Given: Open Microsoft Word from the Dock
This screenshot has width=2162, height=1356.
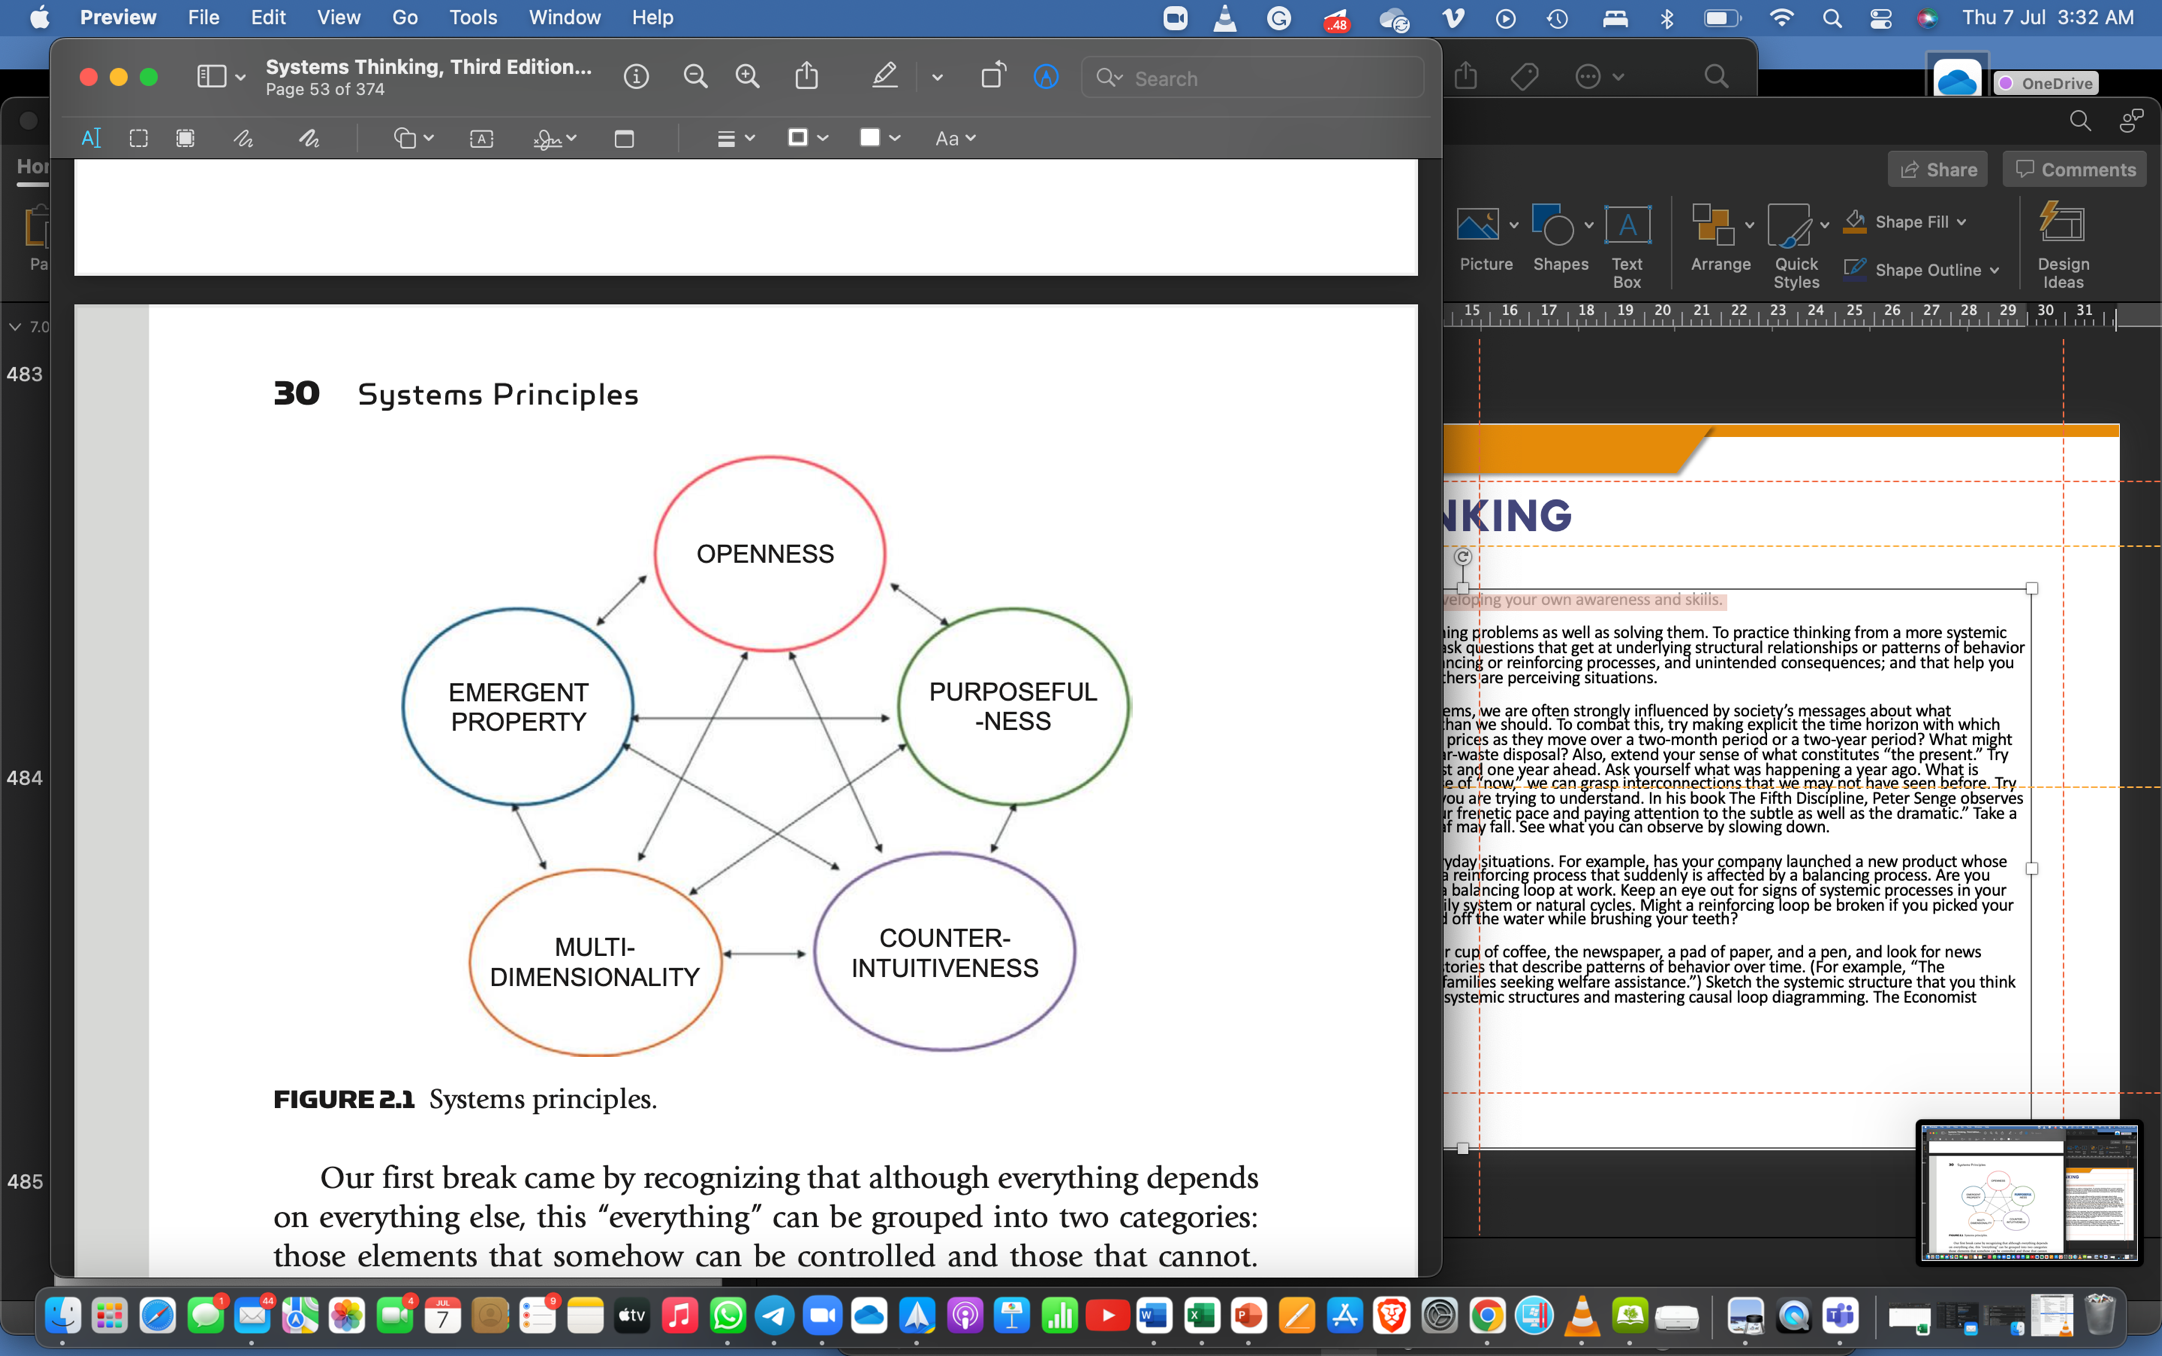Looking at the screenshot, I should (1154, 1316).
